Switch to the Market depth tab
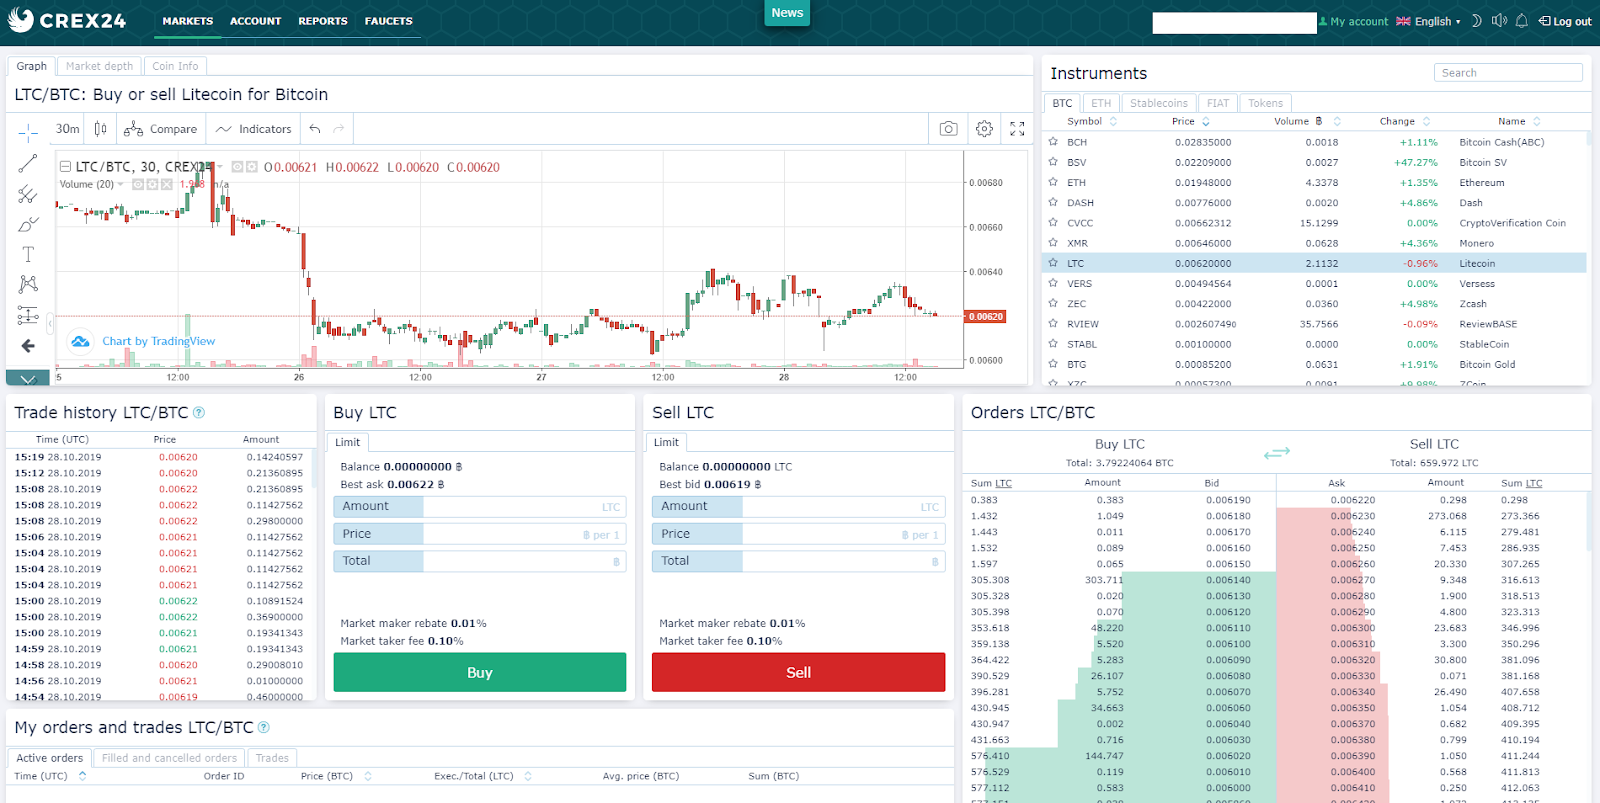 tap(99, 66)
